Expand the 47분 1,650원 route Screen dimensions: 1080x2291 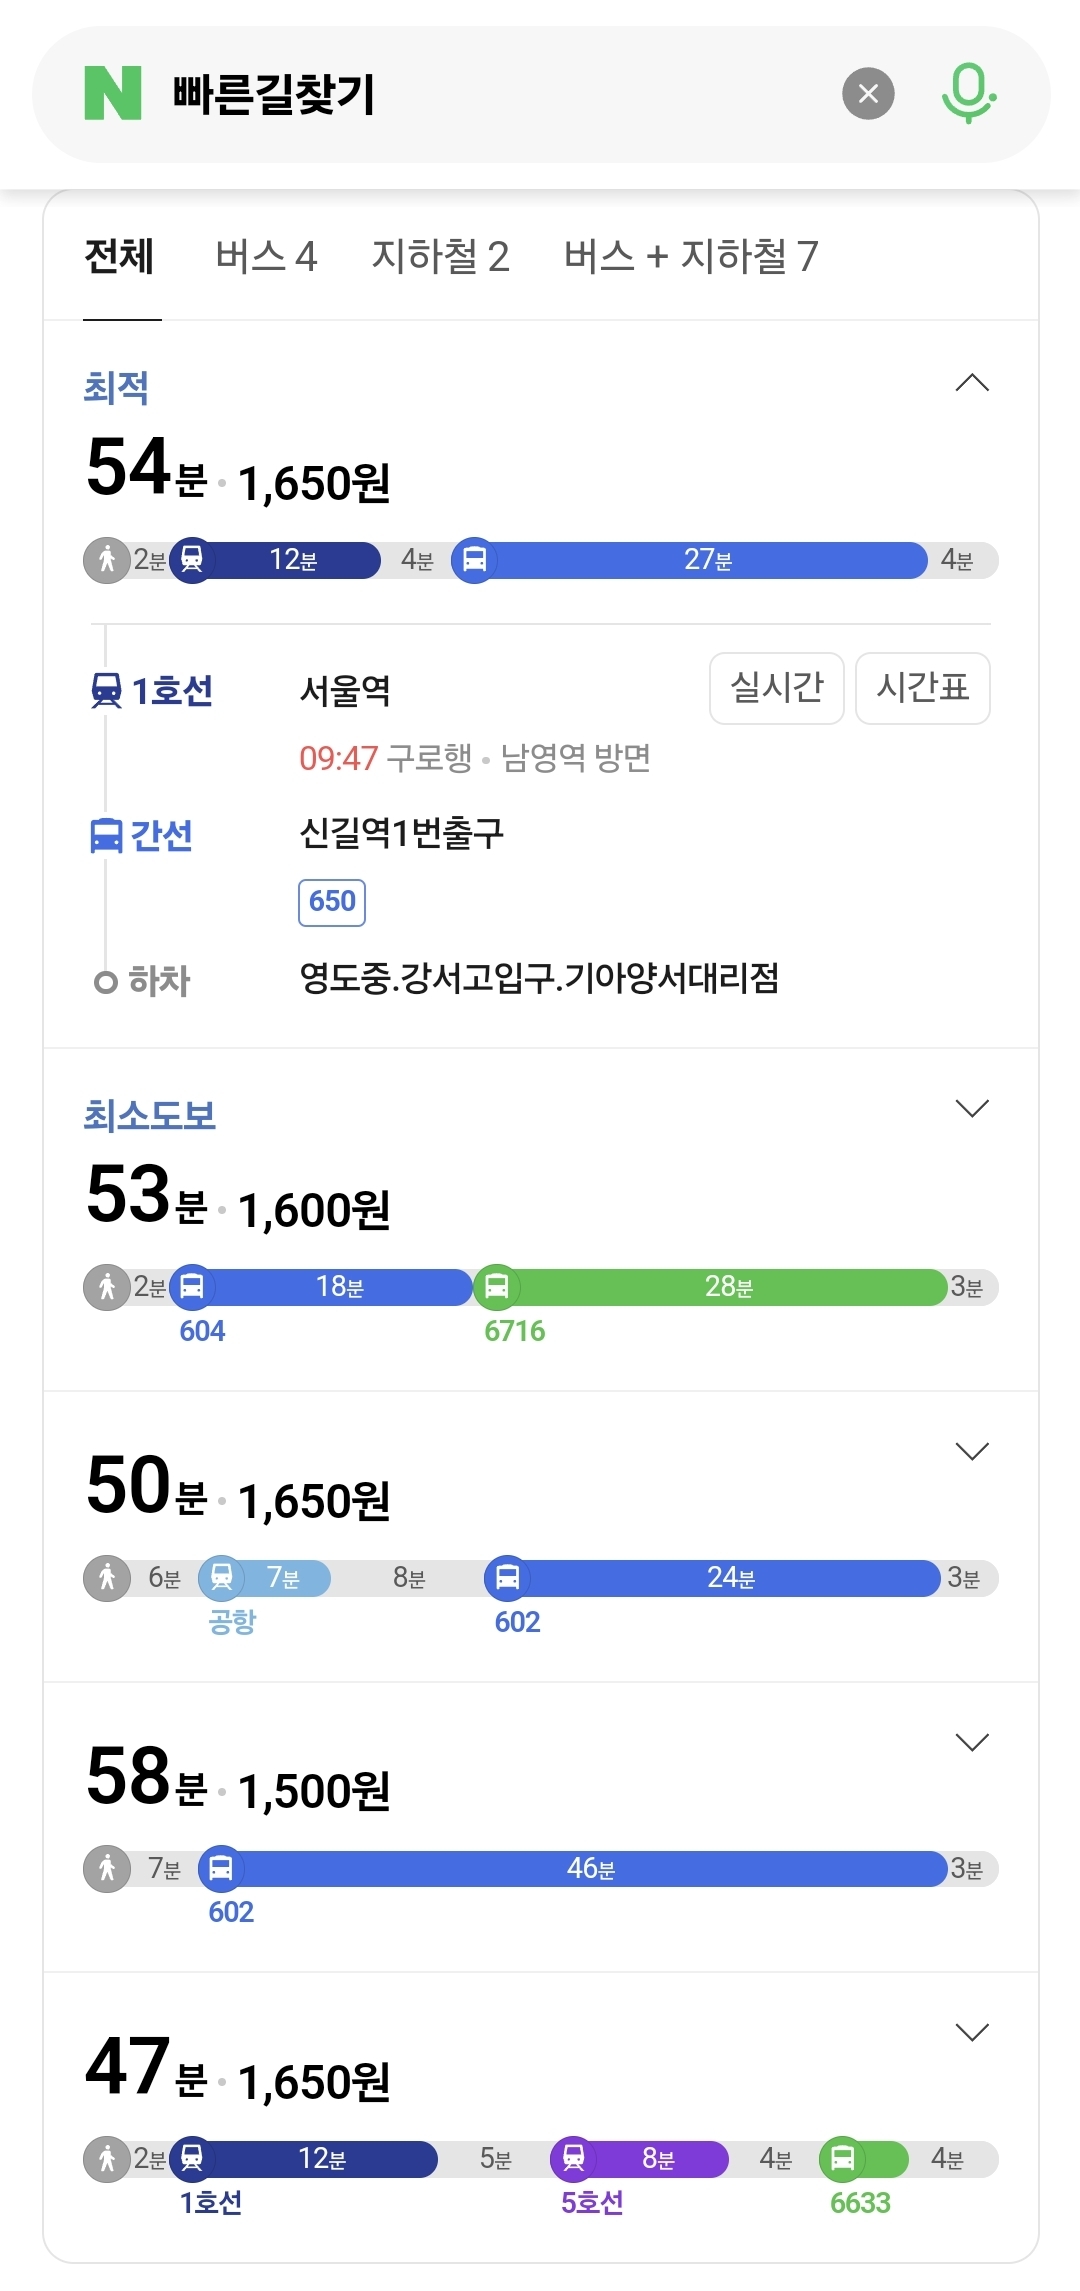972,2032
